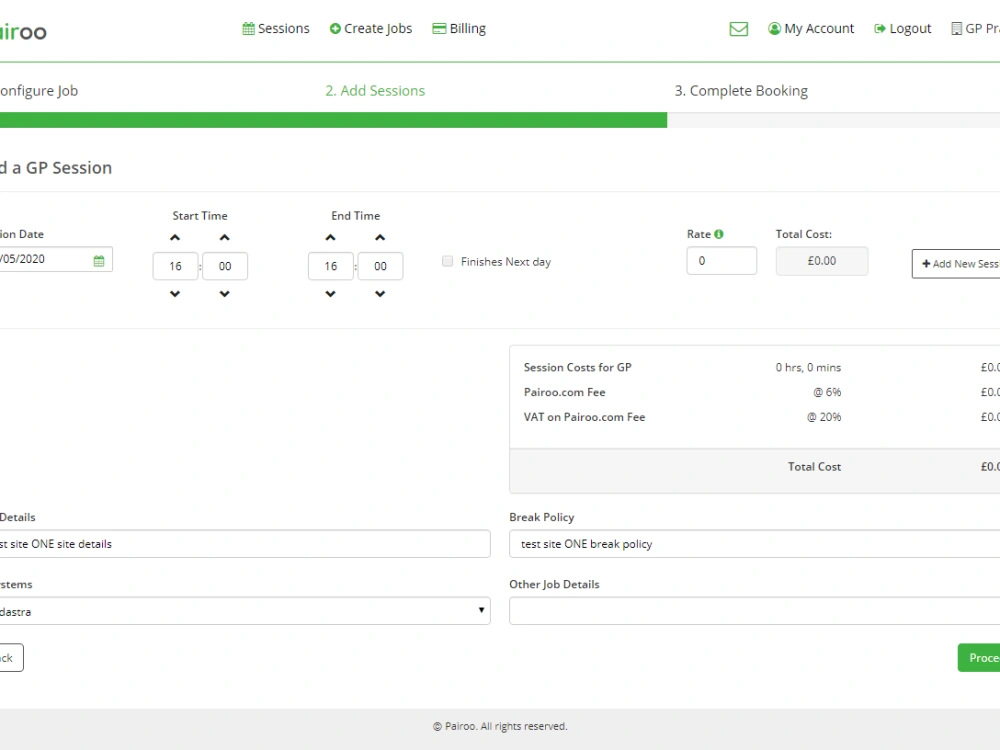Click the calendar icon in date field

click(x=99, y=260)
